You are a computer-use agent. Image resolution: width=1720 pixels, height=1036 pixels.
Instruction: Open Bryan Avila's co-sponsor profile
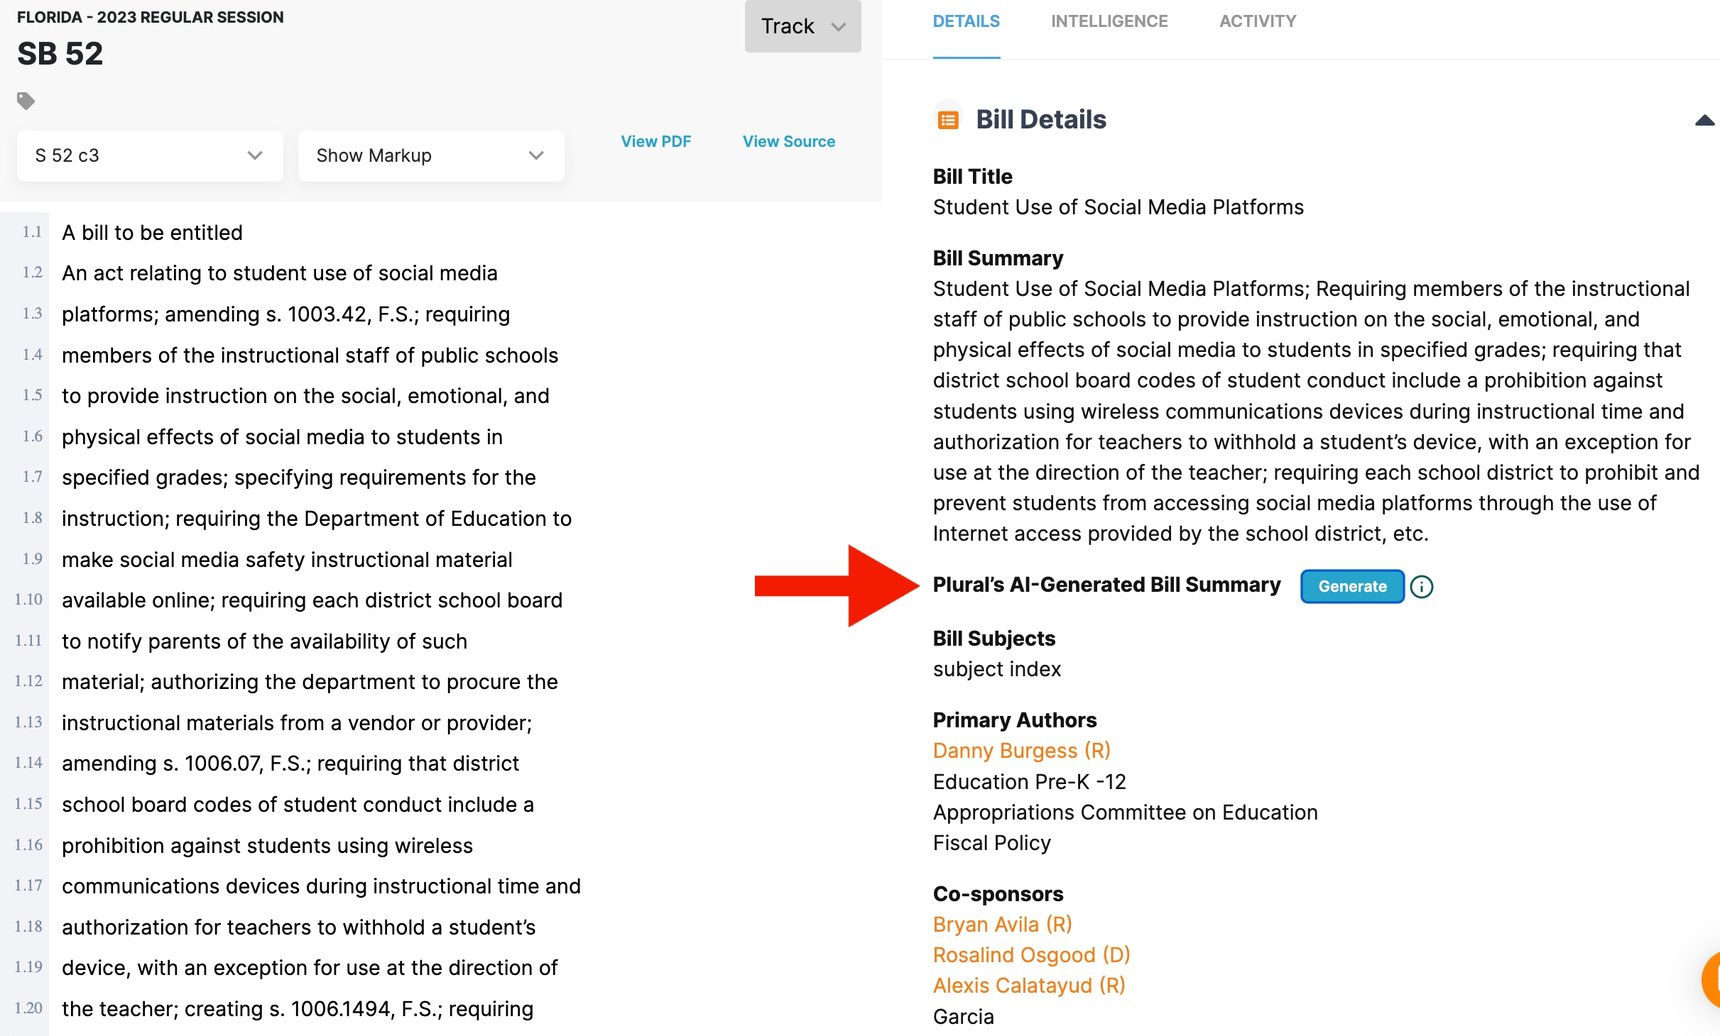1002,924
